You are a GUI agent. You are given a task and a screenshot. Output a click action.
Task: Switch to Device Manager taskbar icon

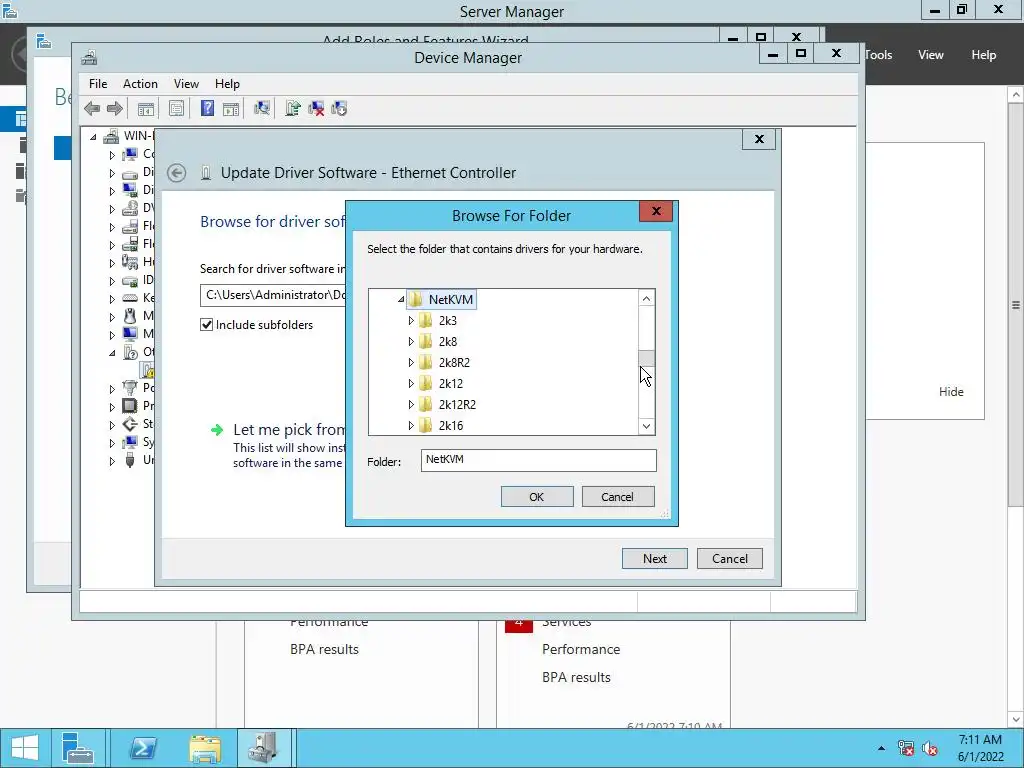click(264, 748)
